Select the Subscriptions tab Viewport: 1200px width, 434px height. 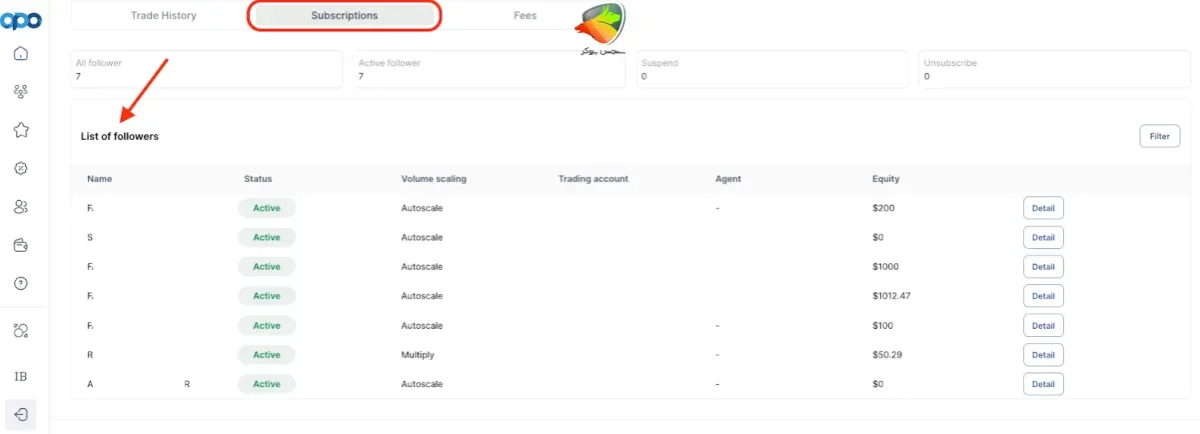click(344, 16)
